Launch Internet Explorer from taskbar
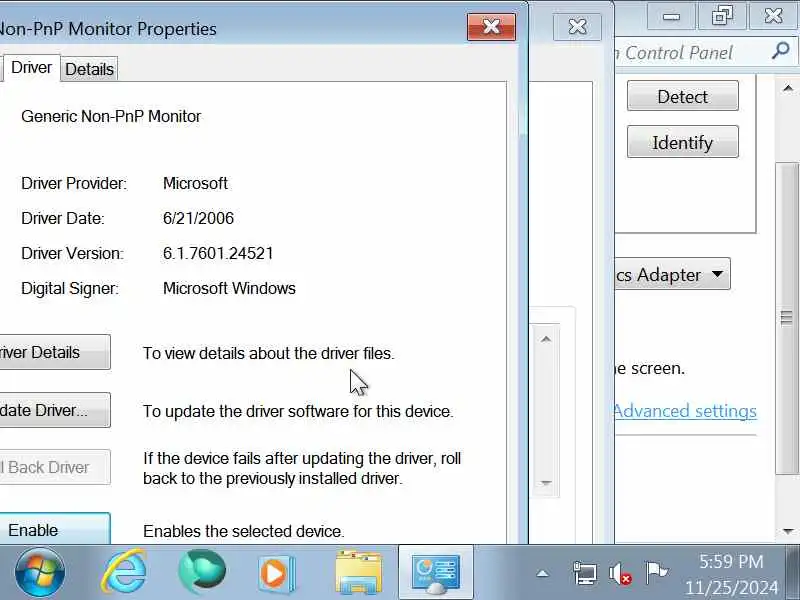800x600 pixels. [x=124, y=572]
